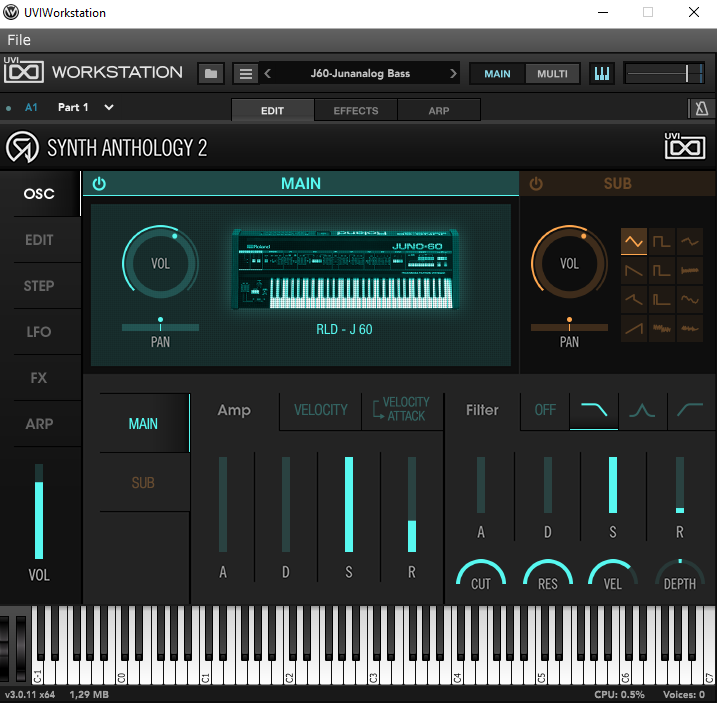717x703 pixels.
Task: Select the low-pass filter shape
Action: point(594,410)
